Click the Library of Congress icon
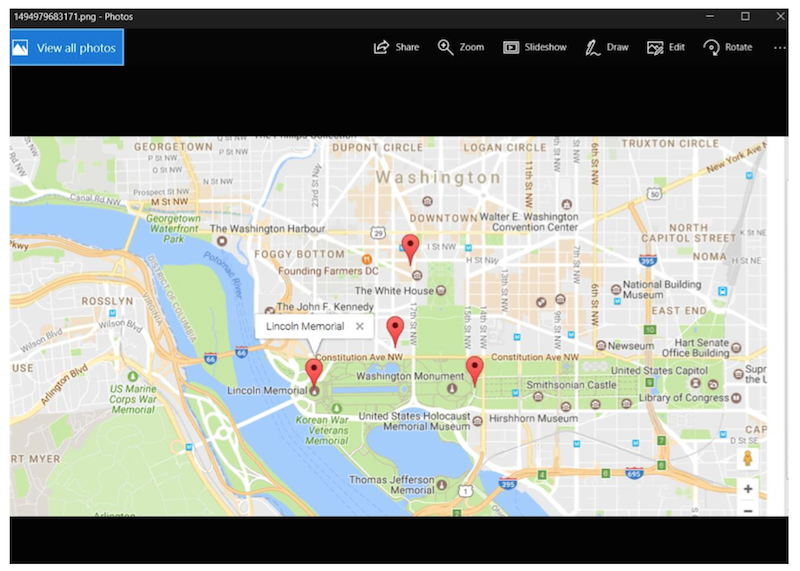 pyautogui.click(x=736, y=398)
